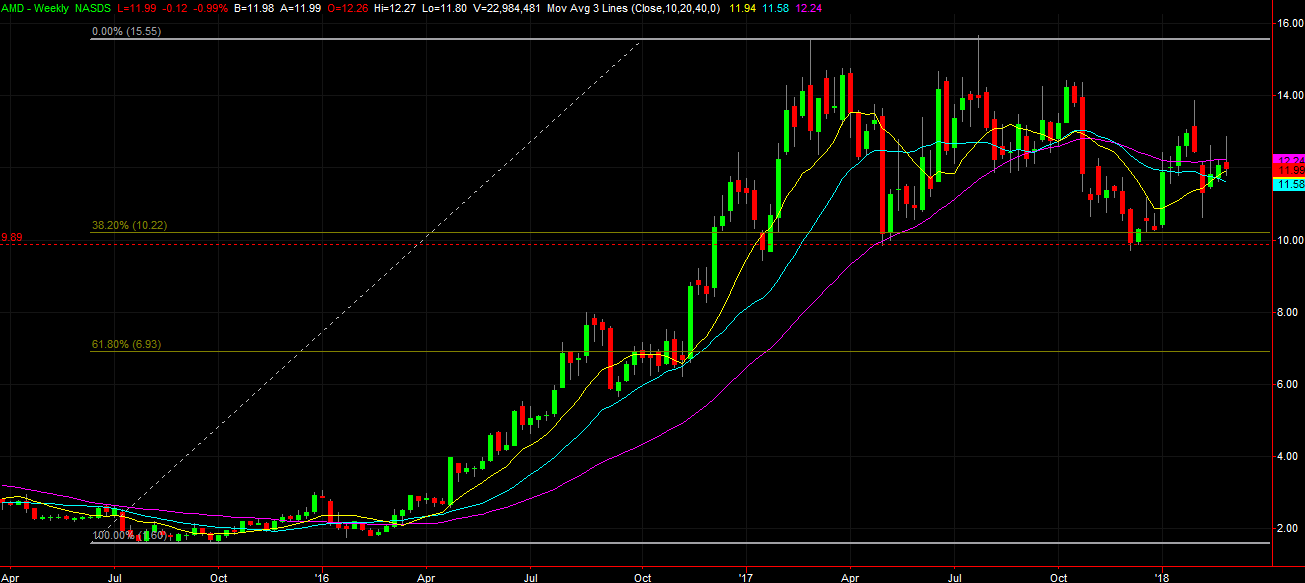Select the last price L=11.99 readout
The height and width of the screenshot is (583, 1305).
tap(139, 8)
